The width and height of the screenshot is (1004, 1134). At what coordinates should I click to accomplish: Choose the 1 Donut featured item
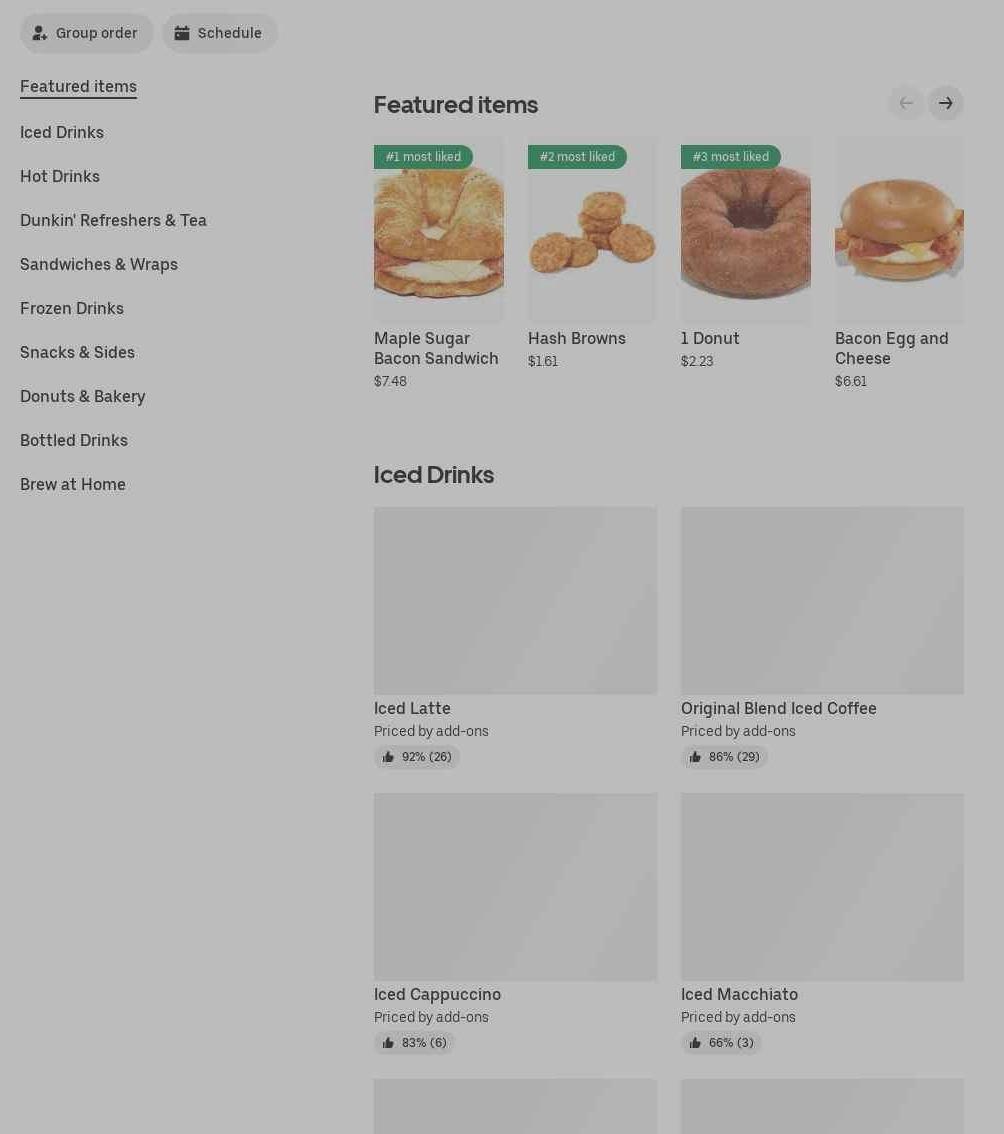tap(746, 230)
